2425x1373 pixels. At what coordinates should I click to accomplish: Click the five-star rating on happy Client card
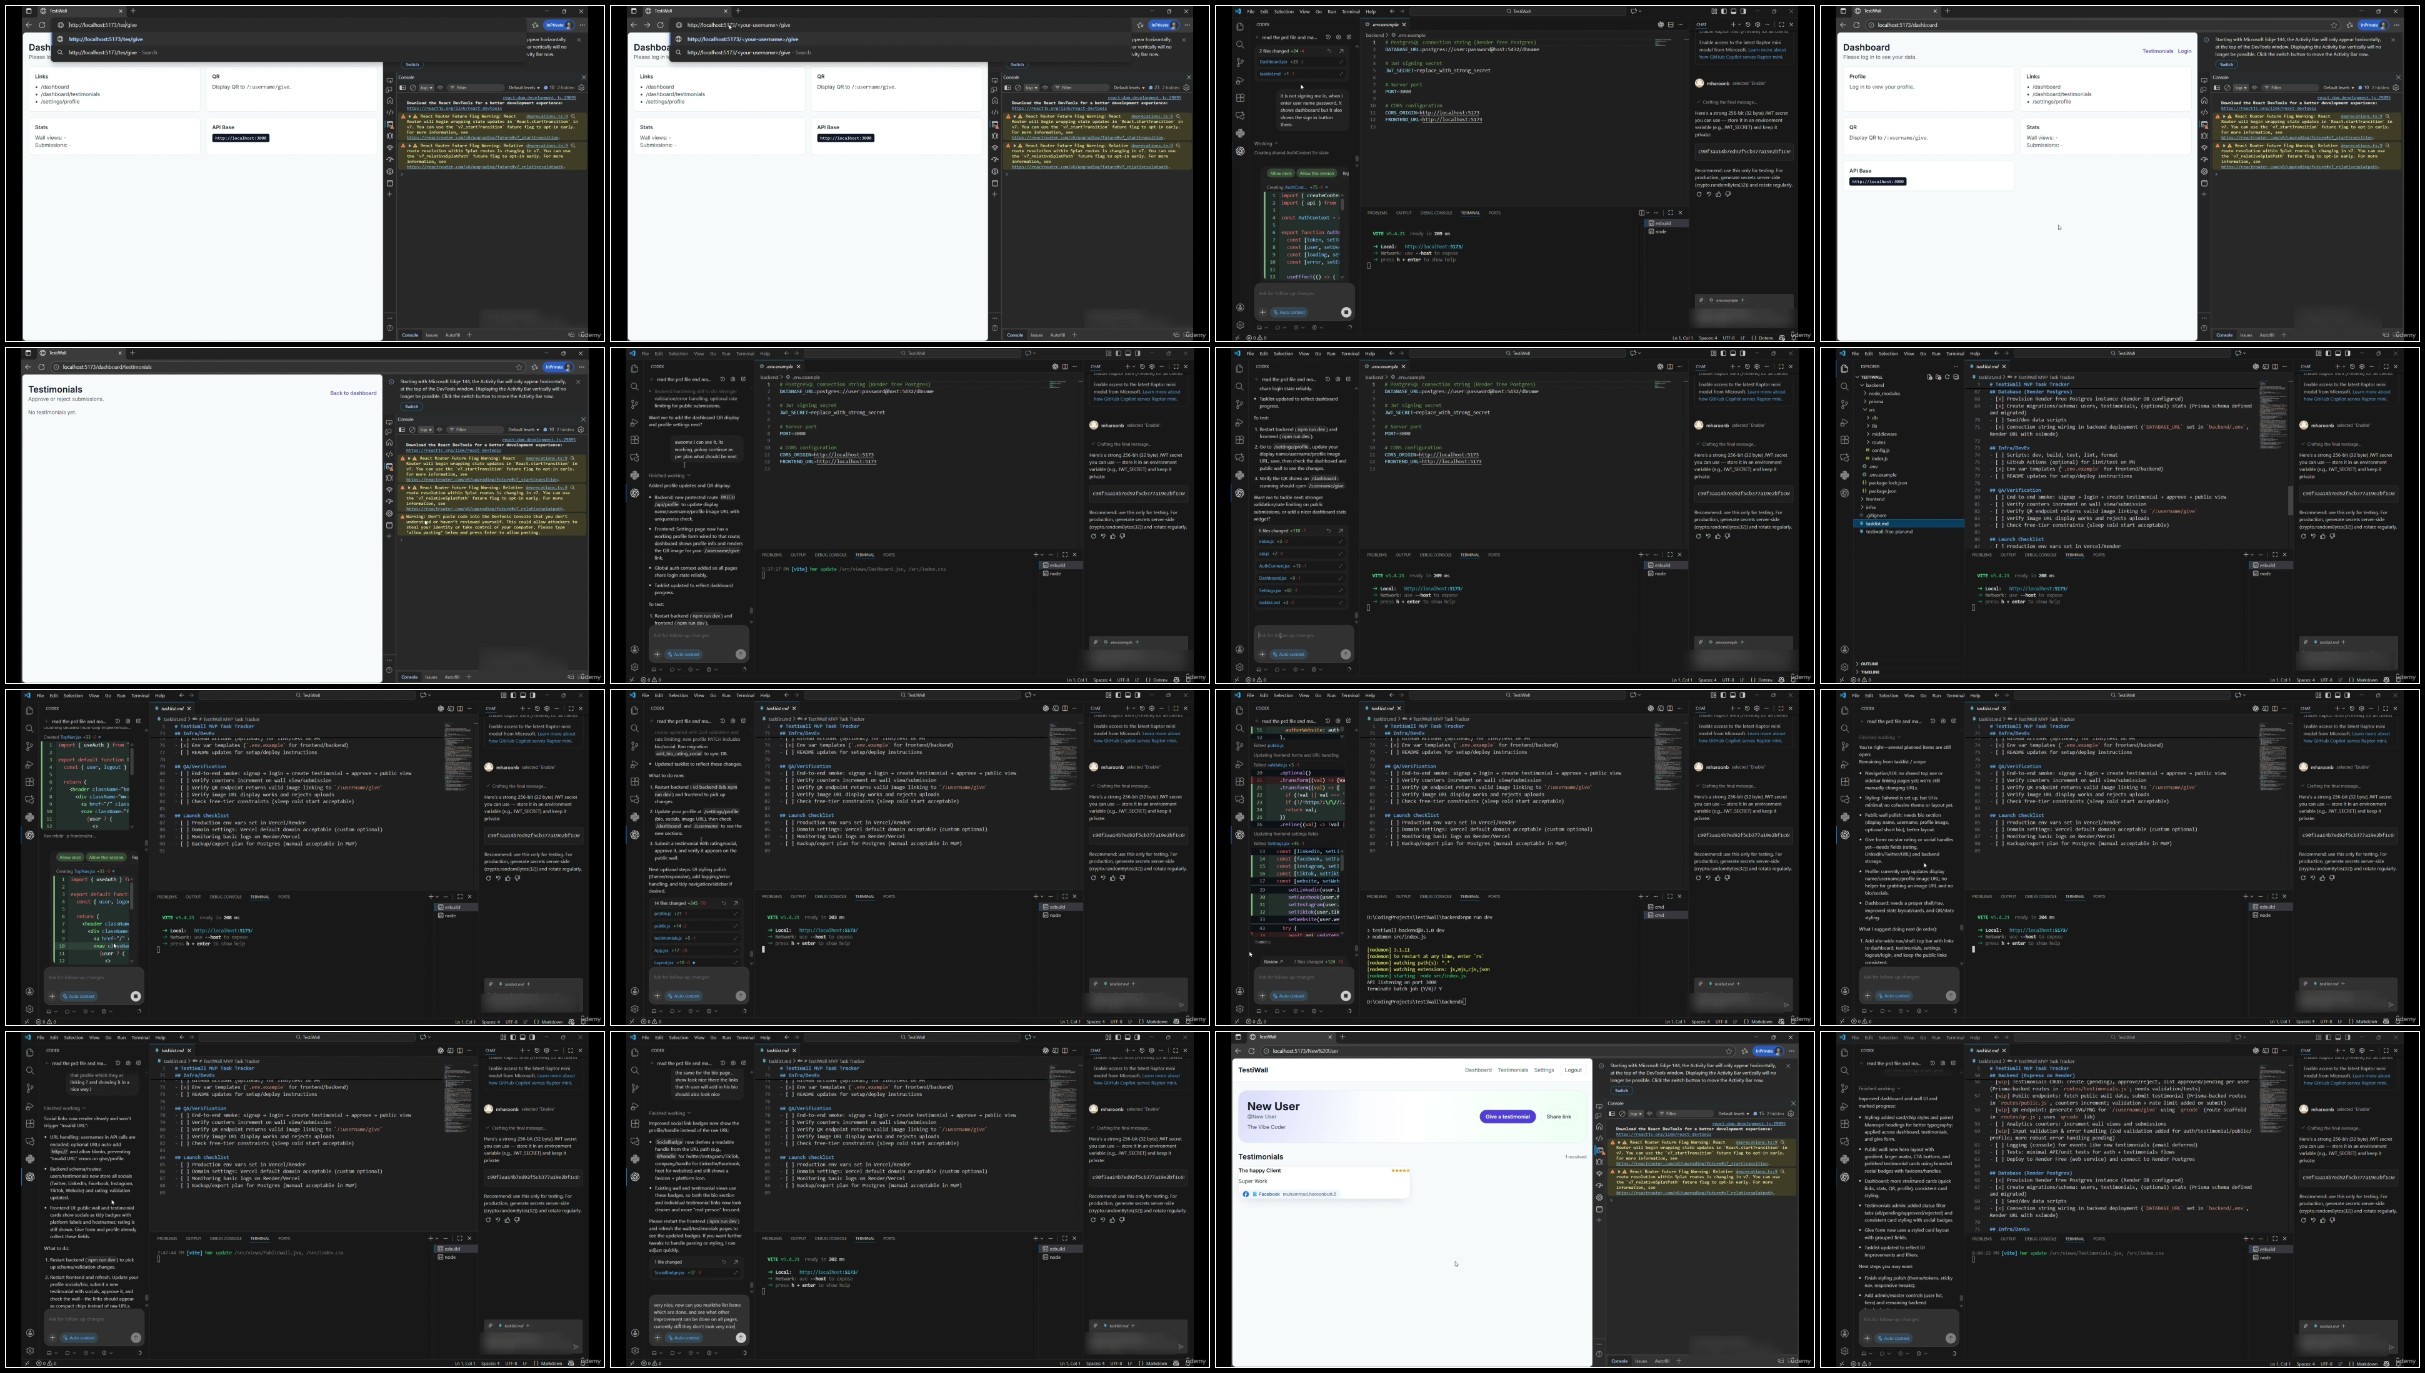coord(1400,1170)
